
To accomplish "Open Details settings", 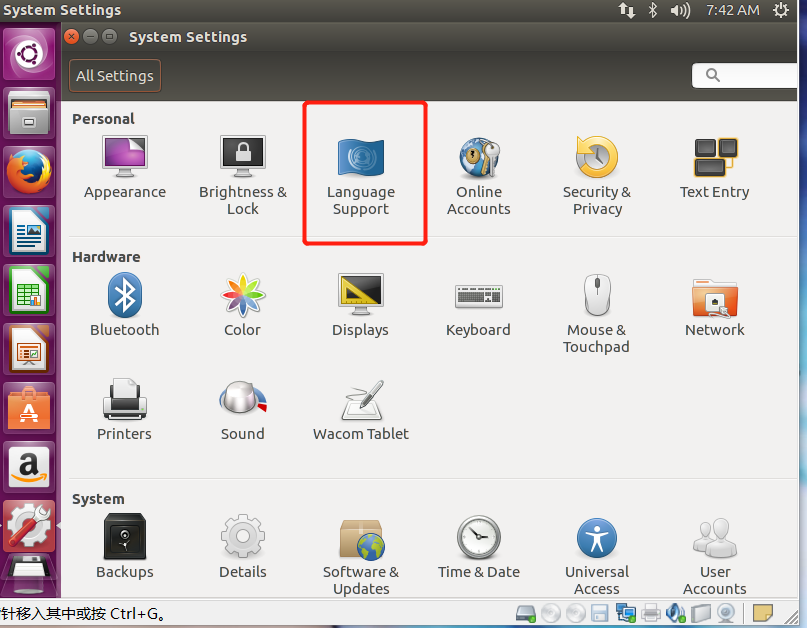I will [x=242, y=547].
